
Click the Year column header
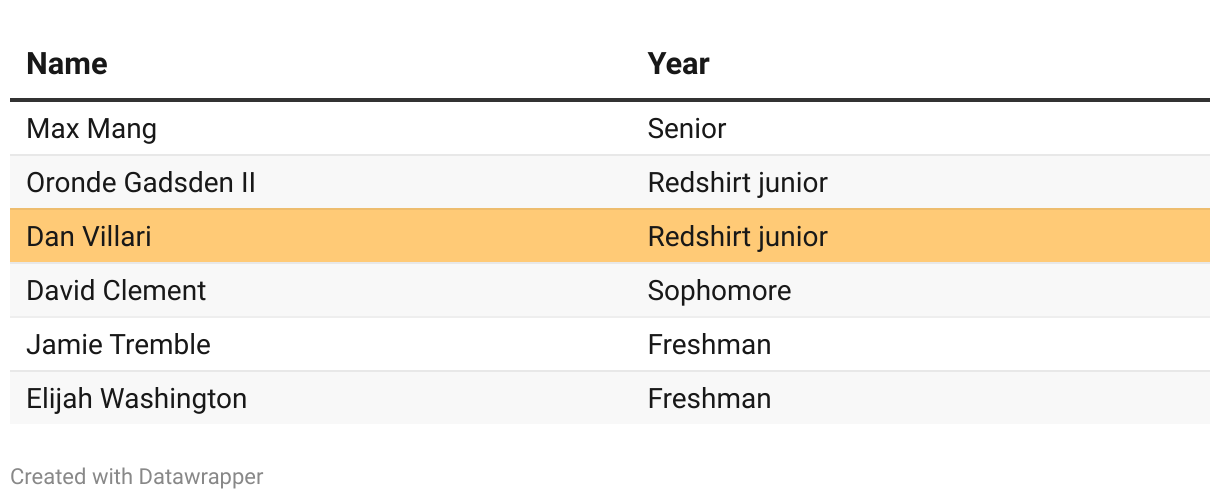pos(678,64)
